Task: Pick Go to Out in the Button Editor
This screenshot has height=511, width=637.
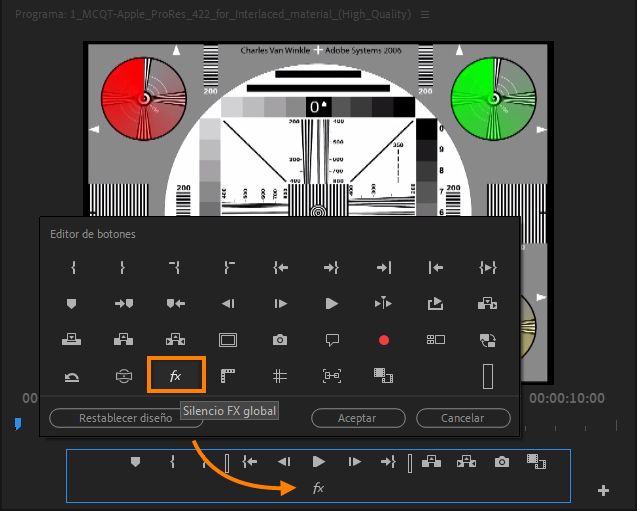Action: [x=332, y=268]
